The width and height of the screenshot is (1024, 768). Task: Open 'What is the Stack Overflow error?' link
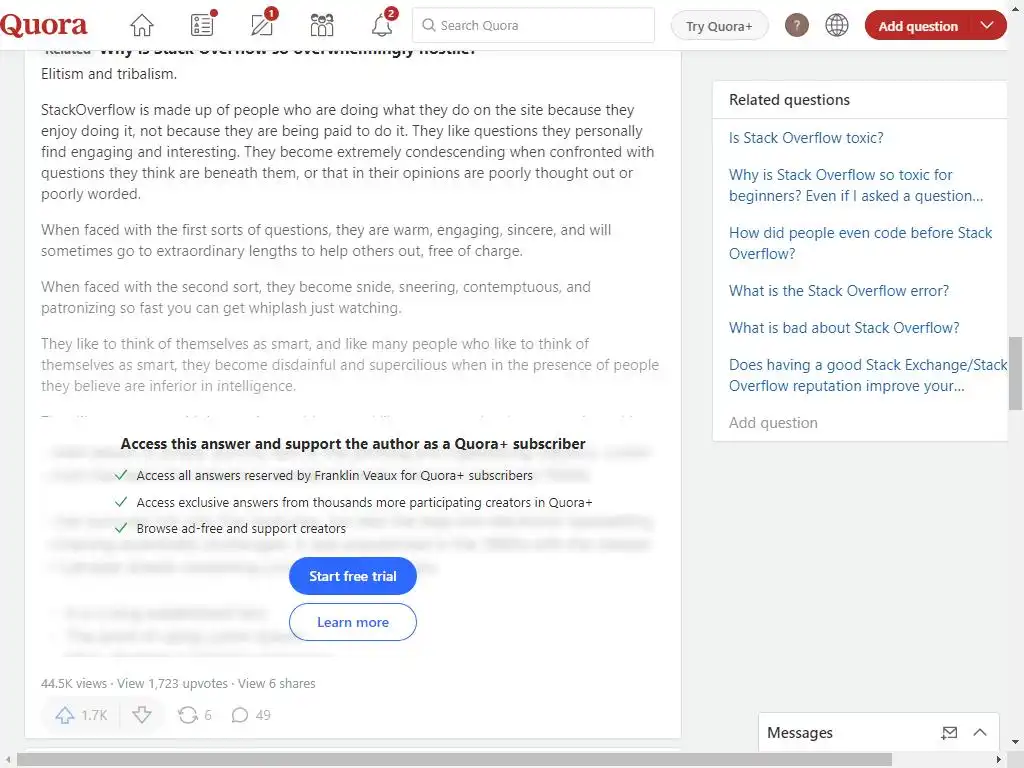[x=839, y=291]
